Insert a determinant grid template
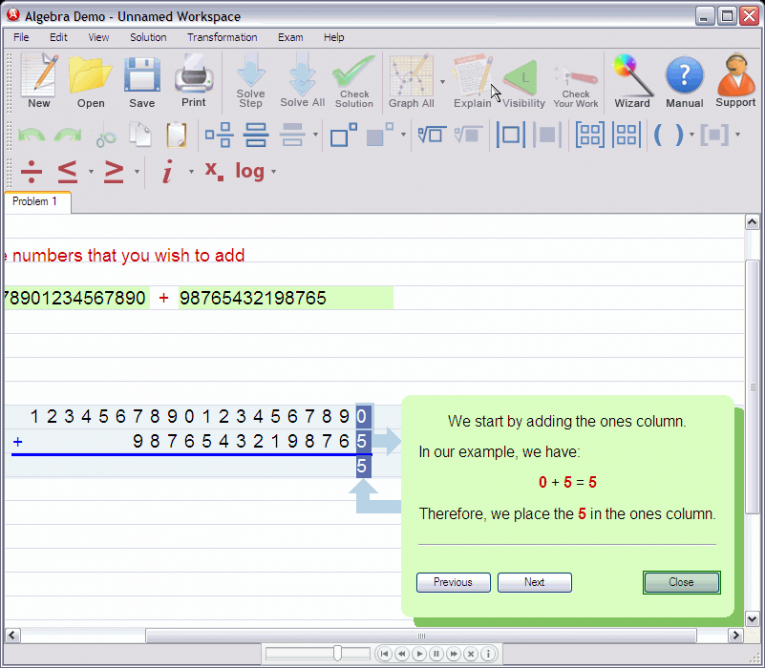Viewport: 765px width, 668px height. 626,135
